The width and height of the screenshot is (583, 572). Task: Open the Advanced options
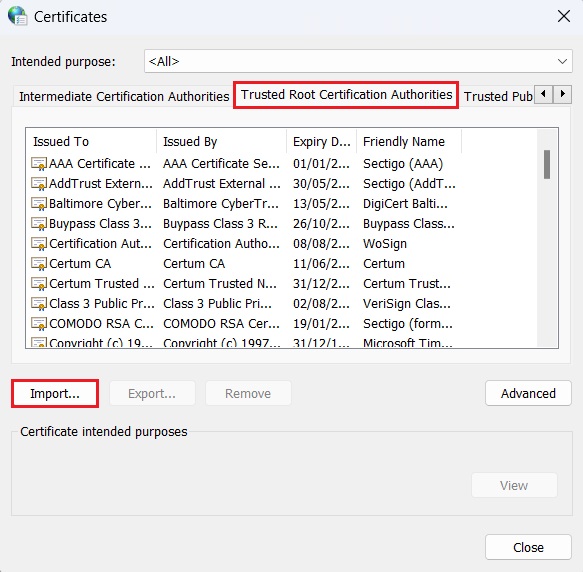528,393
